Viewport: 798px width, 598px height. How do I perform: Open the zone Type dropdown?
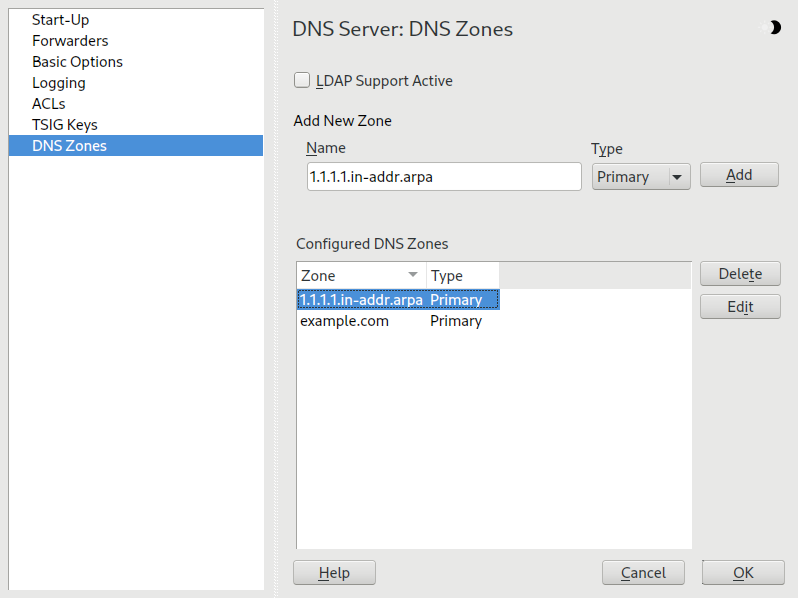coord(641,177)
